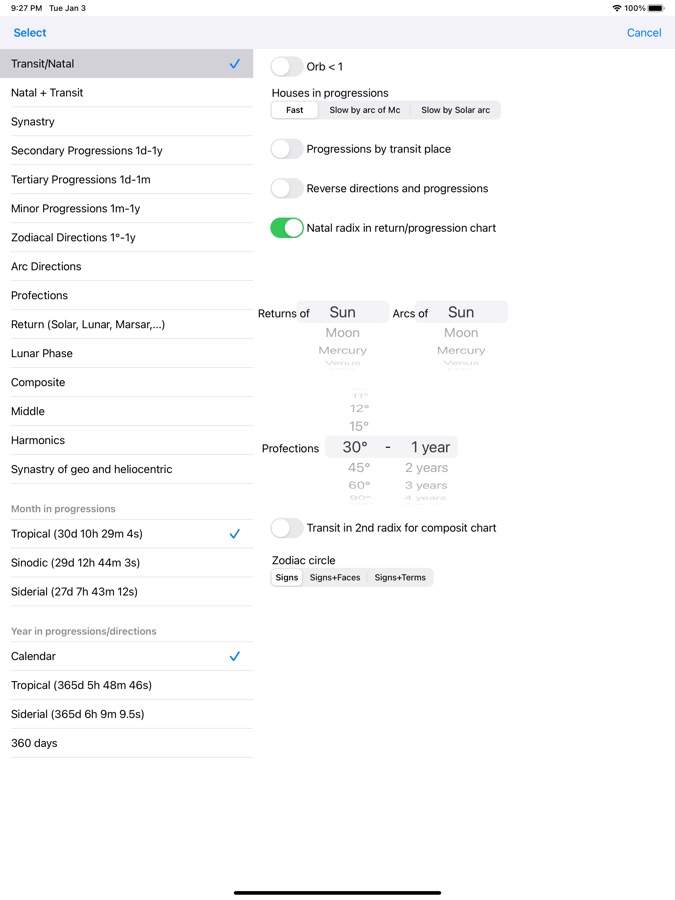This screenshot has width=675, height=900.
Task: Tap the Select button in header
Action: pyautogui.click(x=30, y=33)
